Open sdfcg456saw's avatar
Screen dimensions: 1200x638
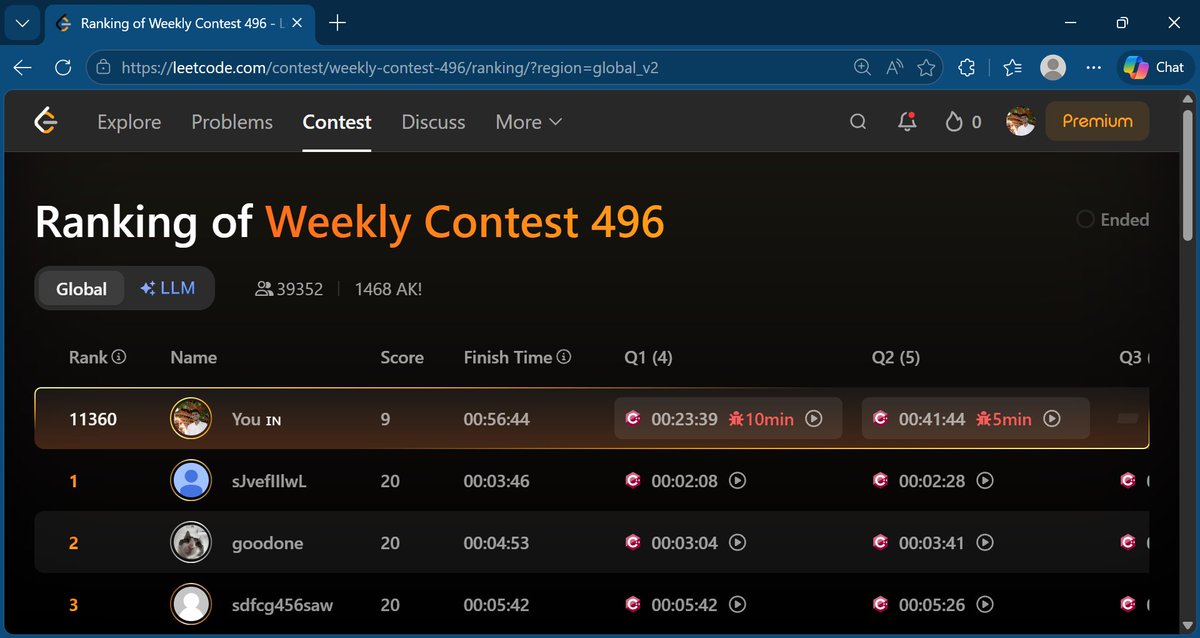(191, 605)
